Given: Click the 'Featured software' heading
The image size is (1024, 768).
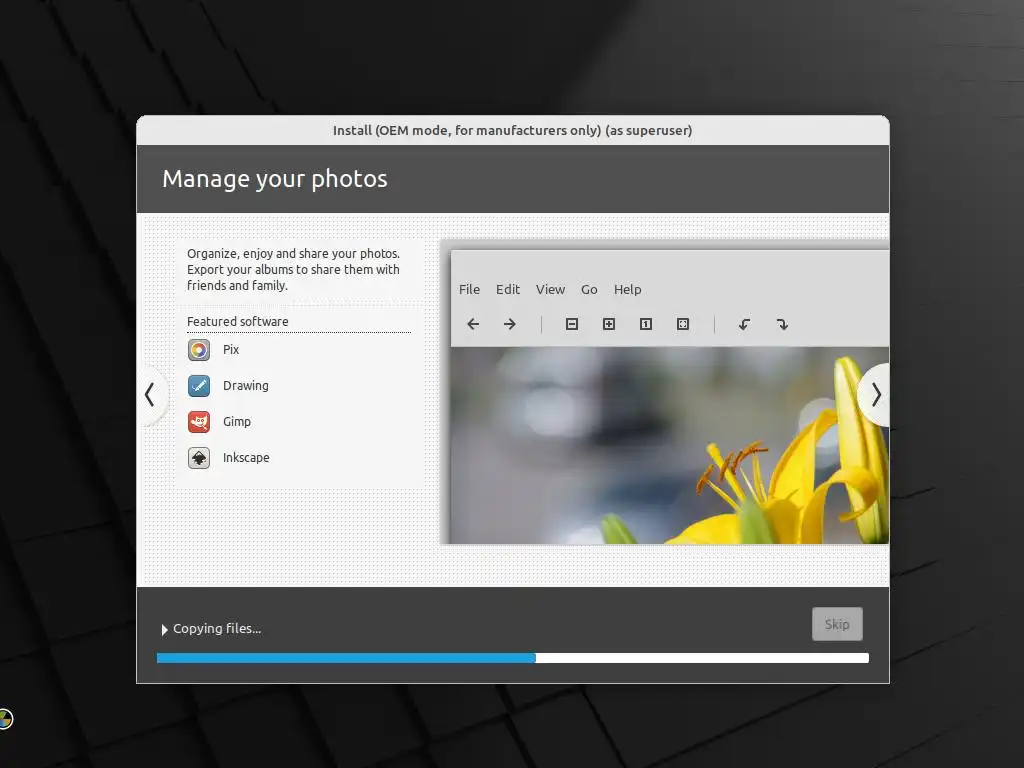Looking at the screenshot, I should [238, 321].
